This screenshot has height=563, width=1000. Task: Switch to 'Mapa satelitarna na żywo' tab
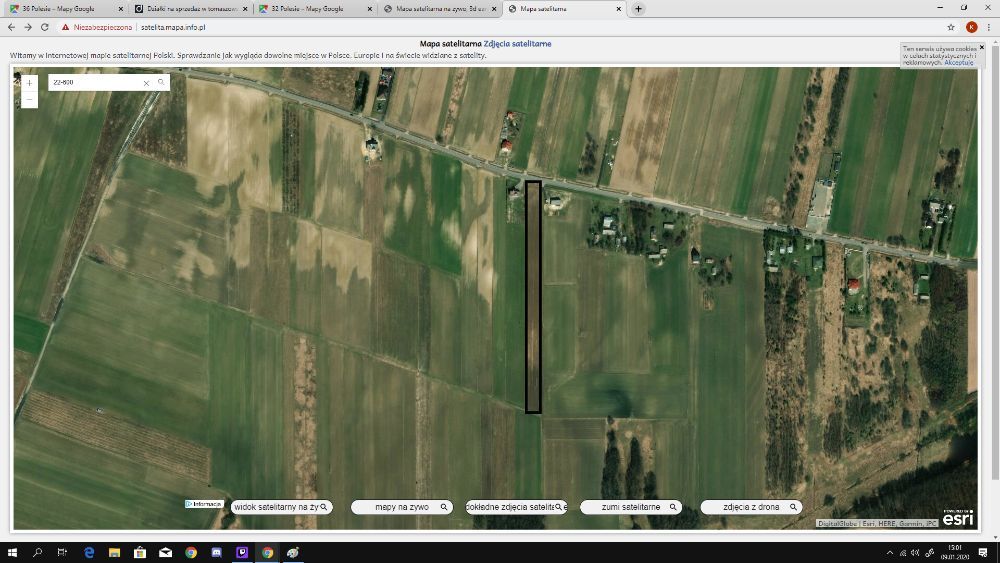pos(440,9)
